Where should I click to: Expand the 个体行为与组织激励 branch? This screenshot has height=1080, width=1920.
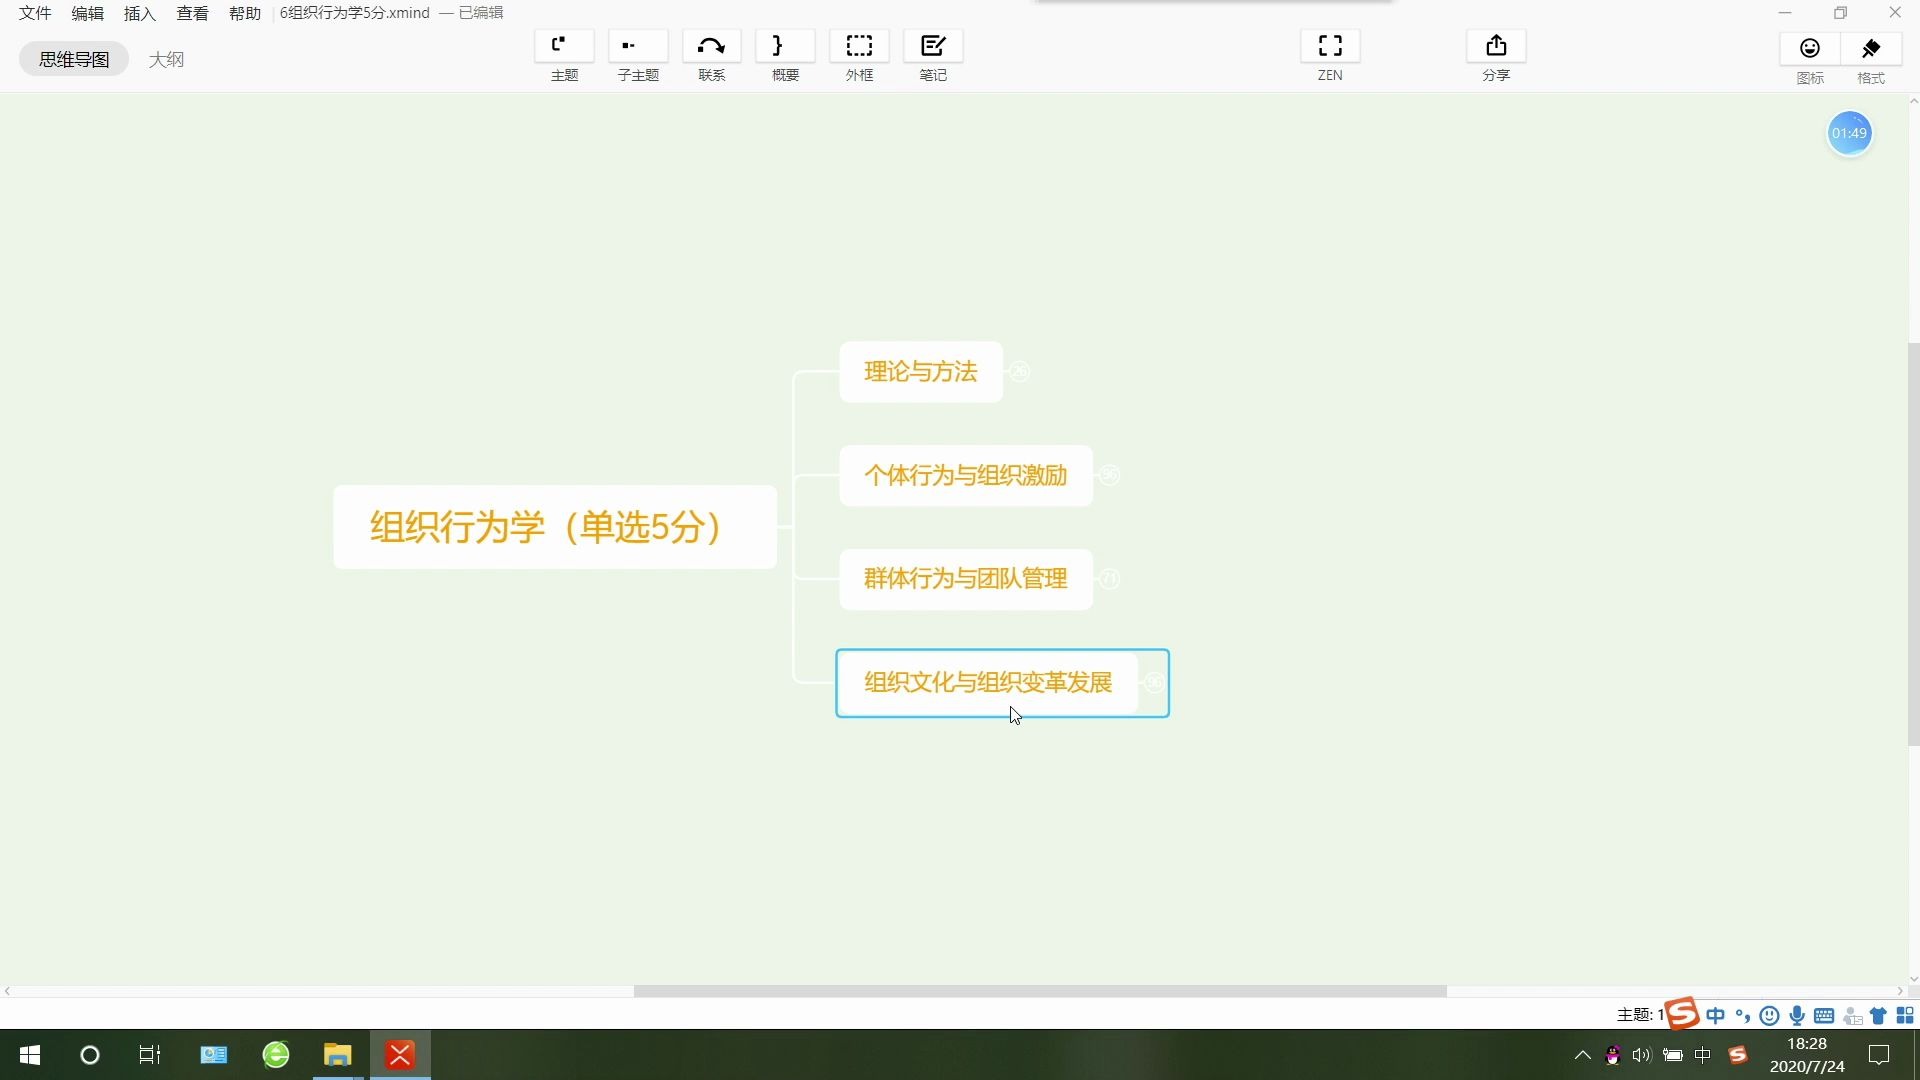(x=1109, y=475)
